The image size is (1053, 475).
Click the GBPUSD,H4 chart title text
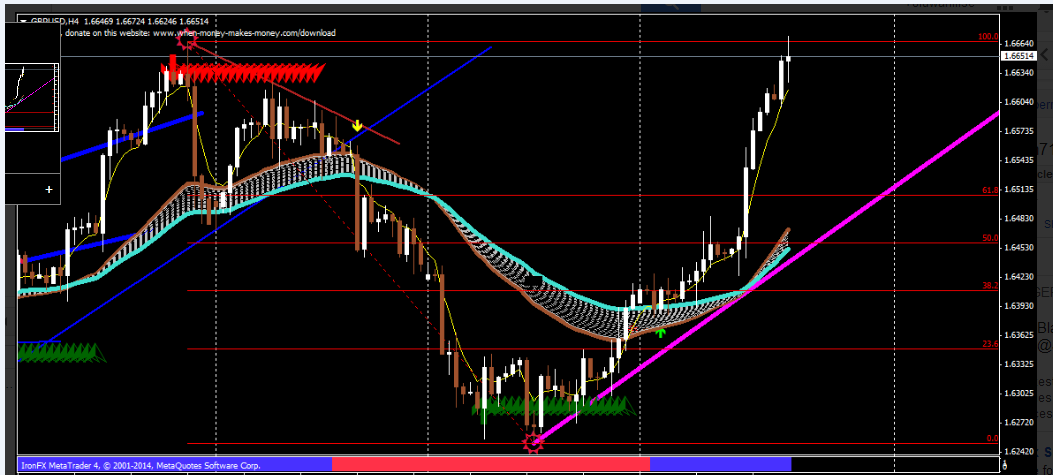coord(54,21)
